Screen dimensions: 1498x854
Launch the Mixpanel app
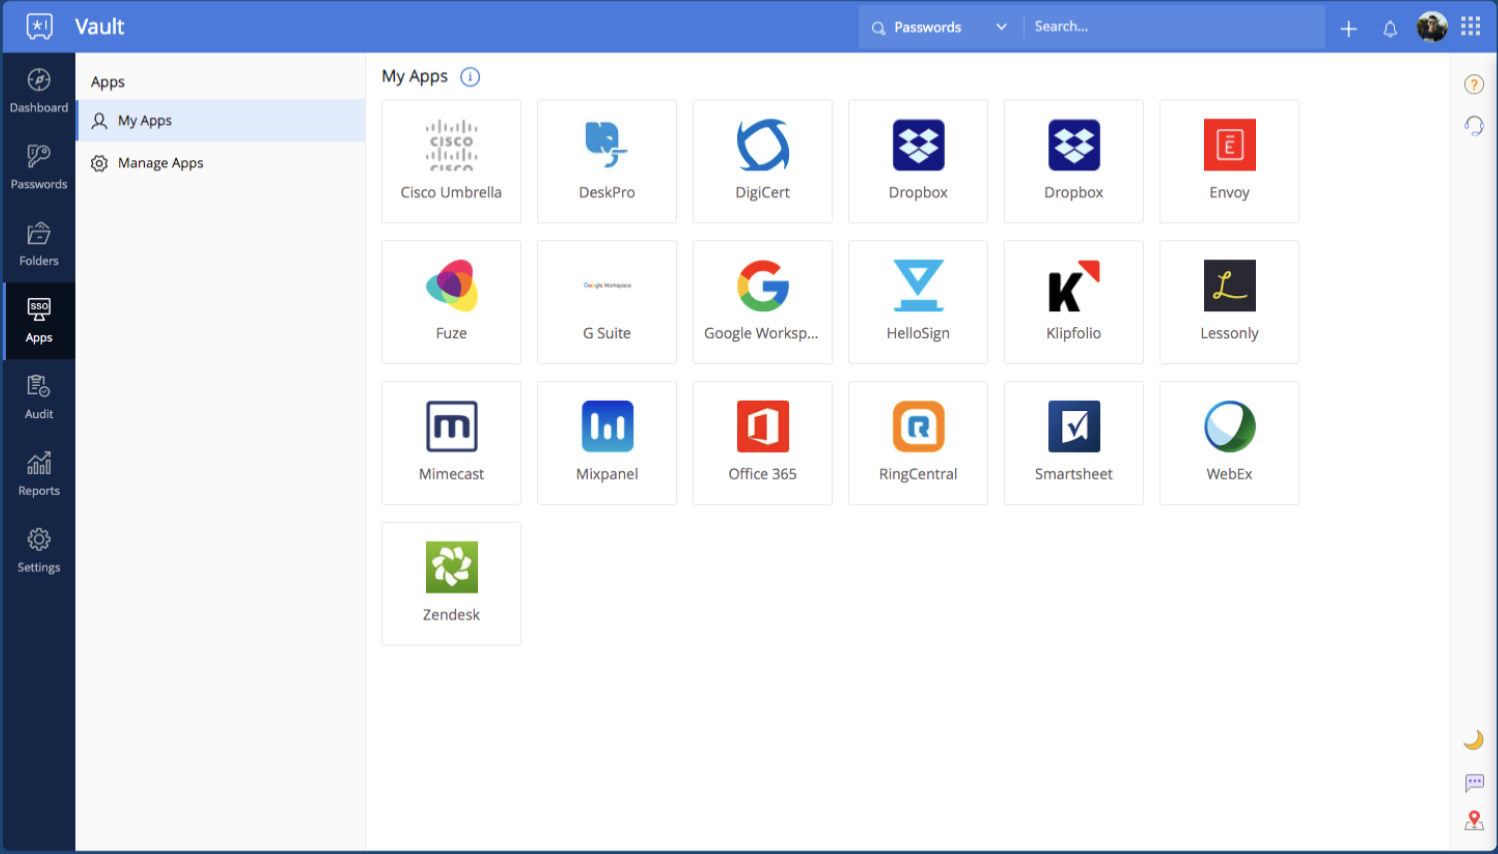pyautogui.click(x=607, y=443)
